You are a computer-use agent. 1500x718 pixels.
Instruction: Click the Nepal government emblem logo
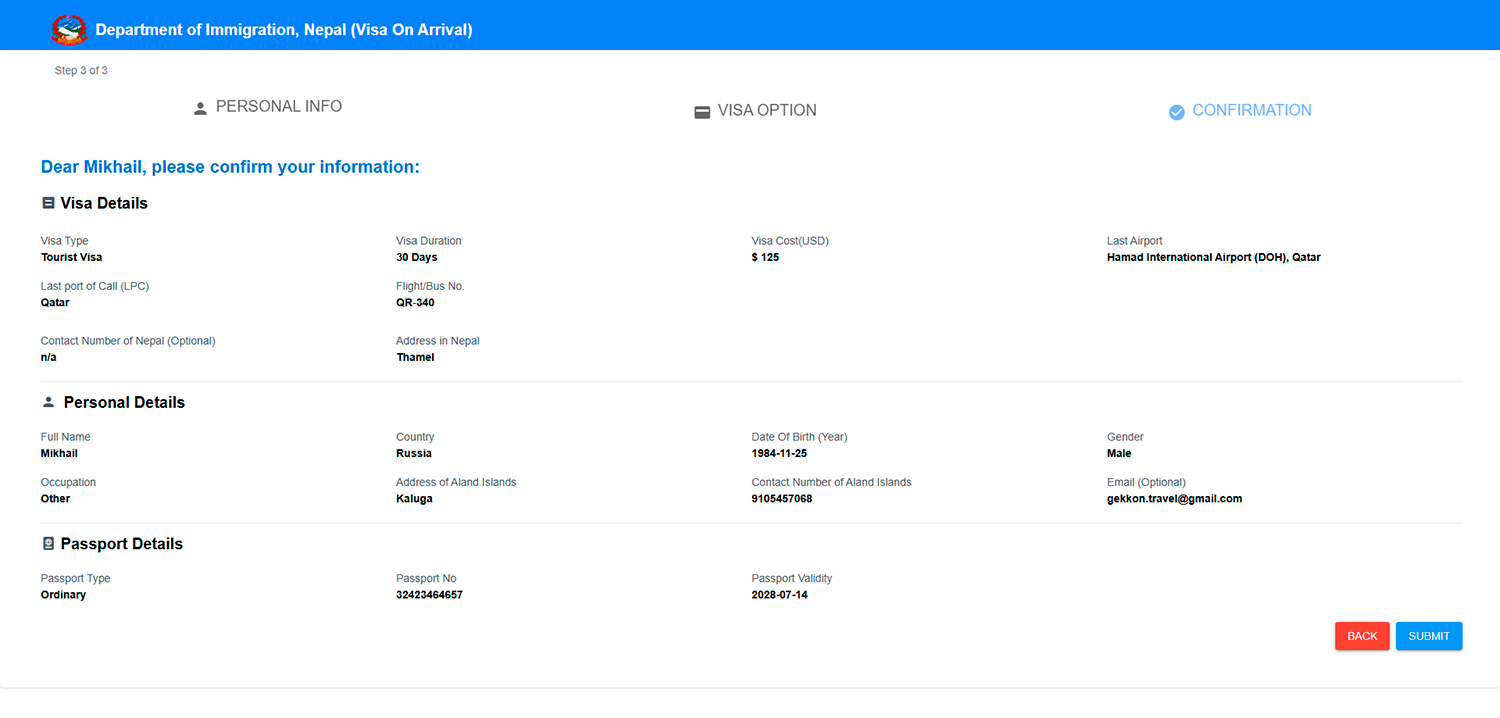(69, 30)
